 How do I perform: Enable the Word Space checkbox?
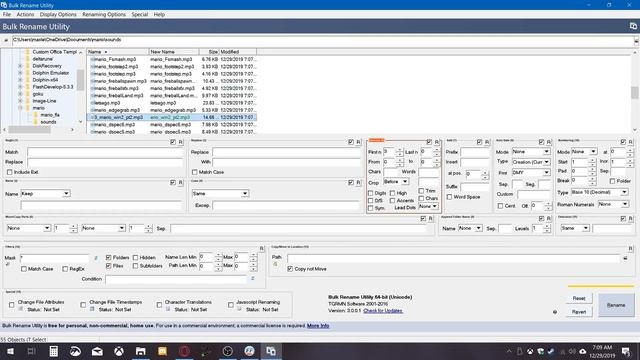pyautogui.click(x=449, y=197)
